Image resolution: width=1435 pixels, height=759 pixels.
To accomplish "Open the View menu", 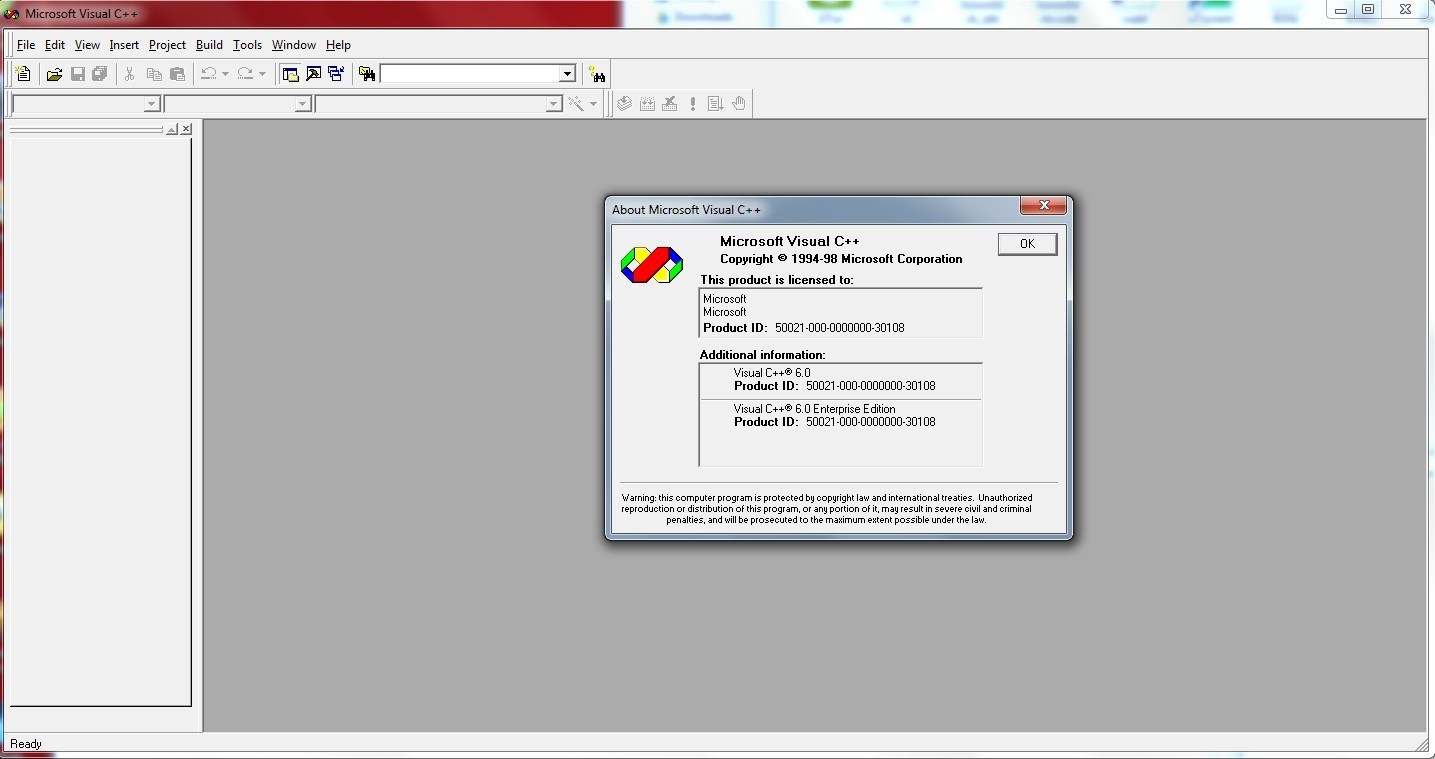I will coord(87,45).
